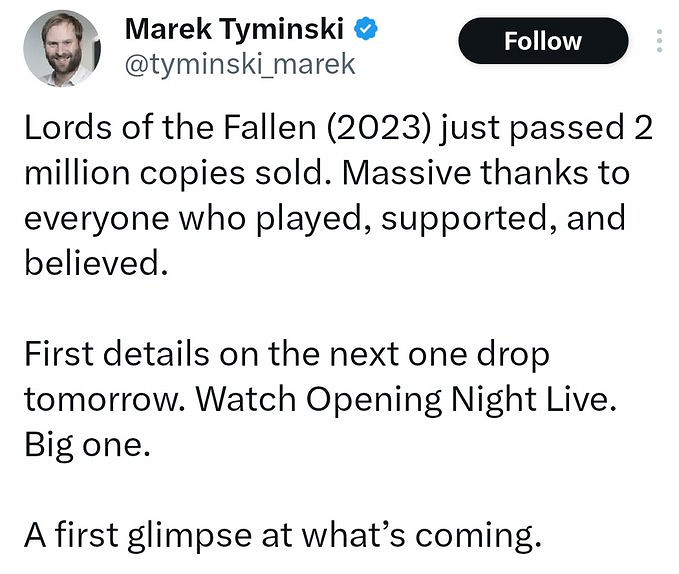Click the word "Watch" in the tweet
Image resolution: width=679 pixels, height=574 pixels.
[245, 398]
